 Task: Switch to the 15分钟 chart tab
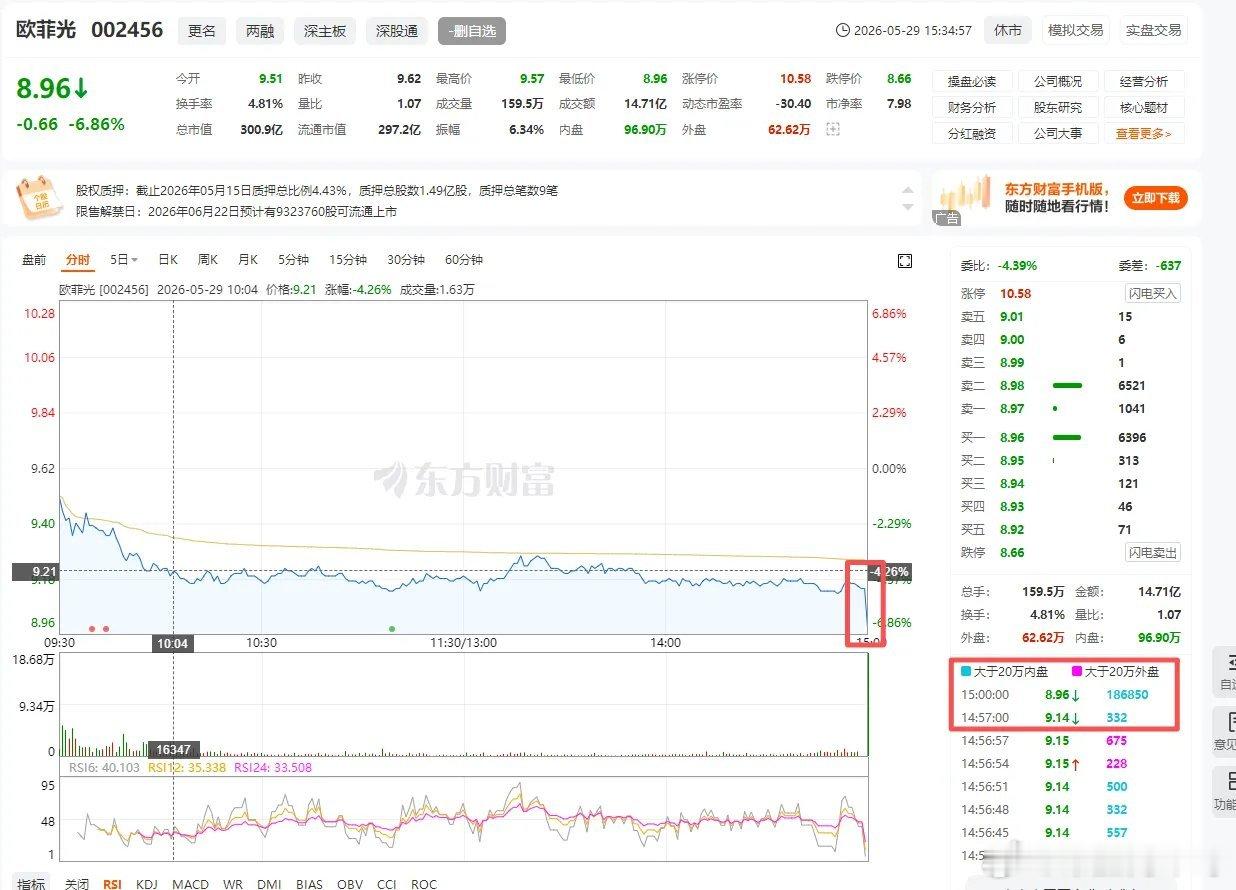click(348, 260)
